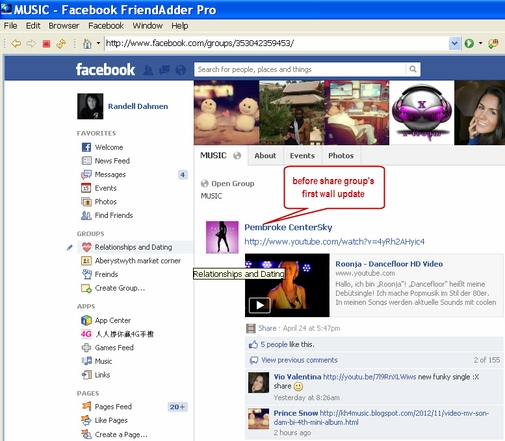Screen dimensions: 505x441
Task: Click the red Stop loading icon
Action: [x=46, y=44]
